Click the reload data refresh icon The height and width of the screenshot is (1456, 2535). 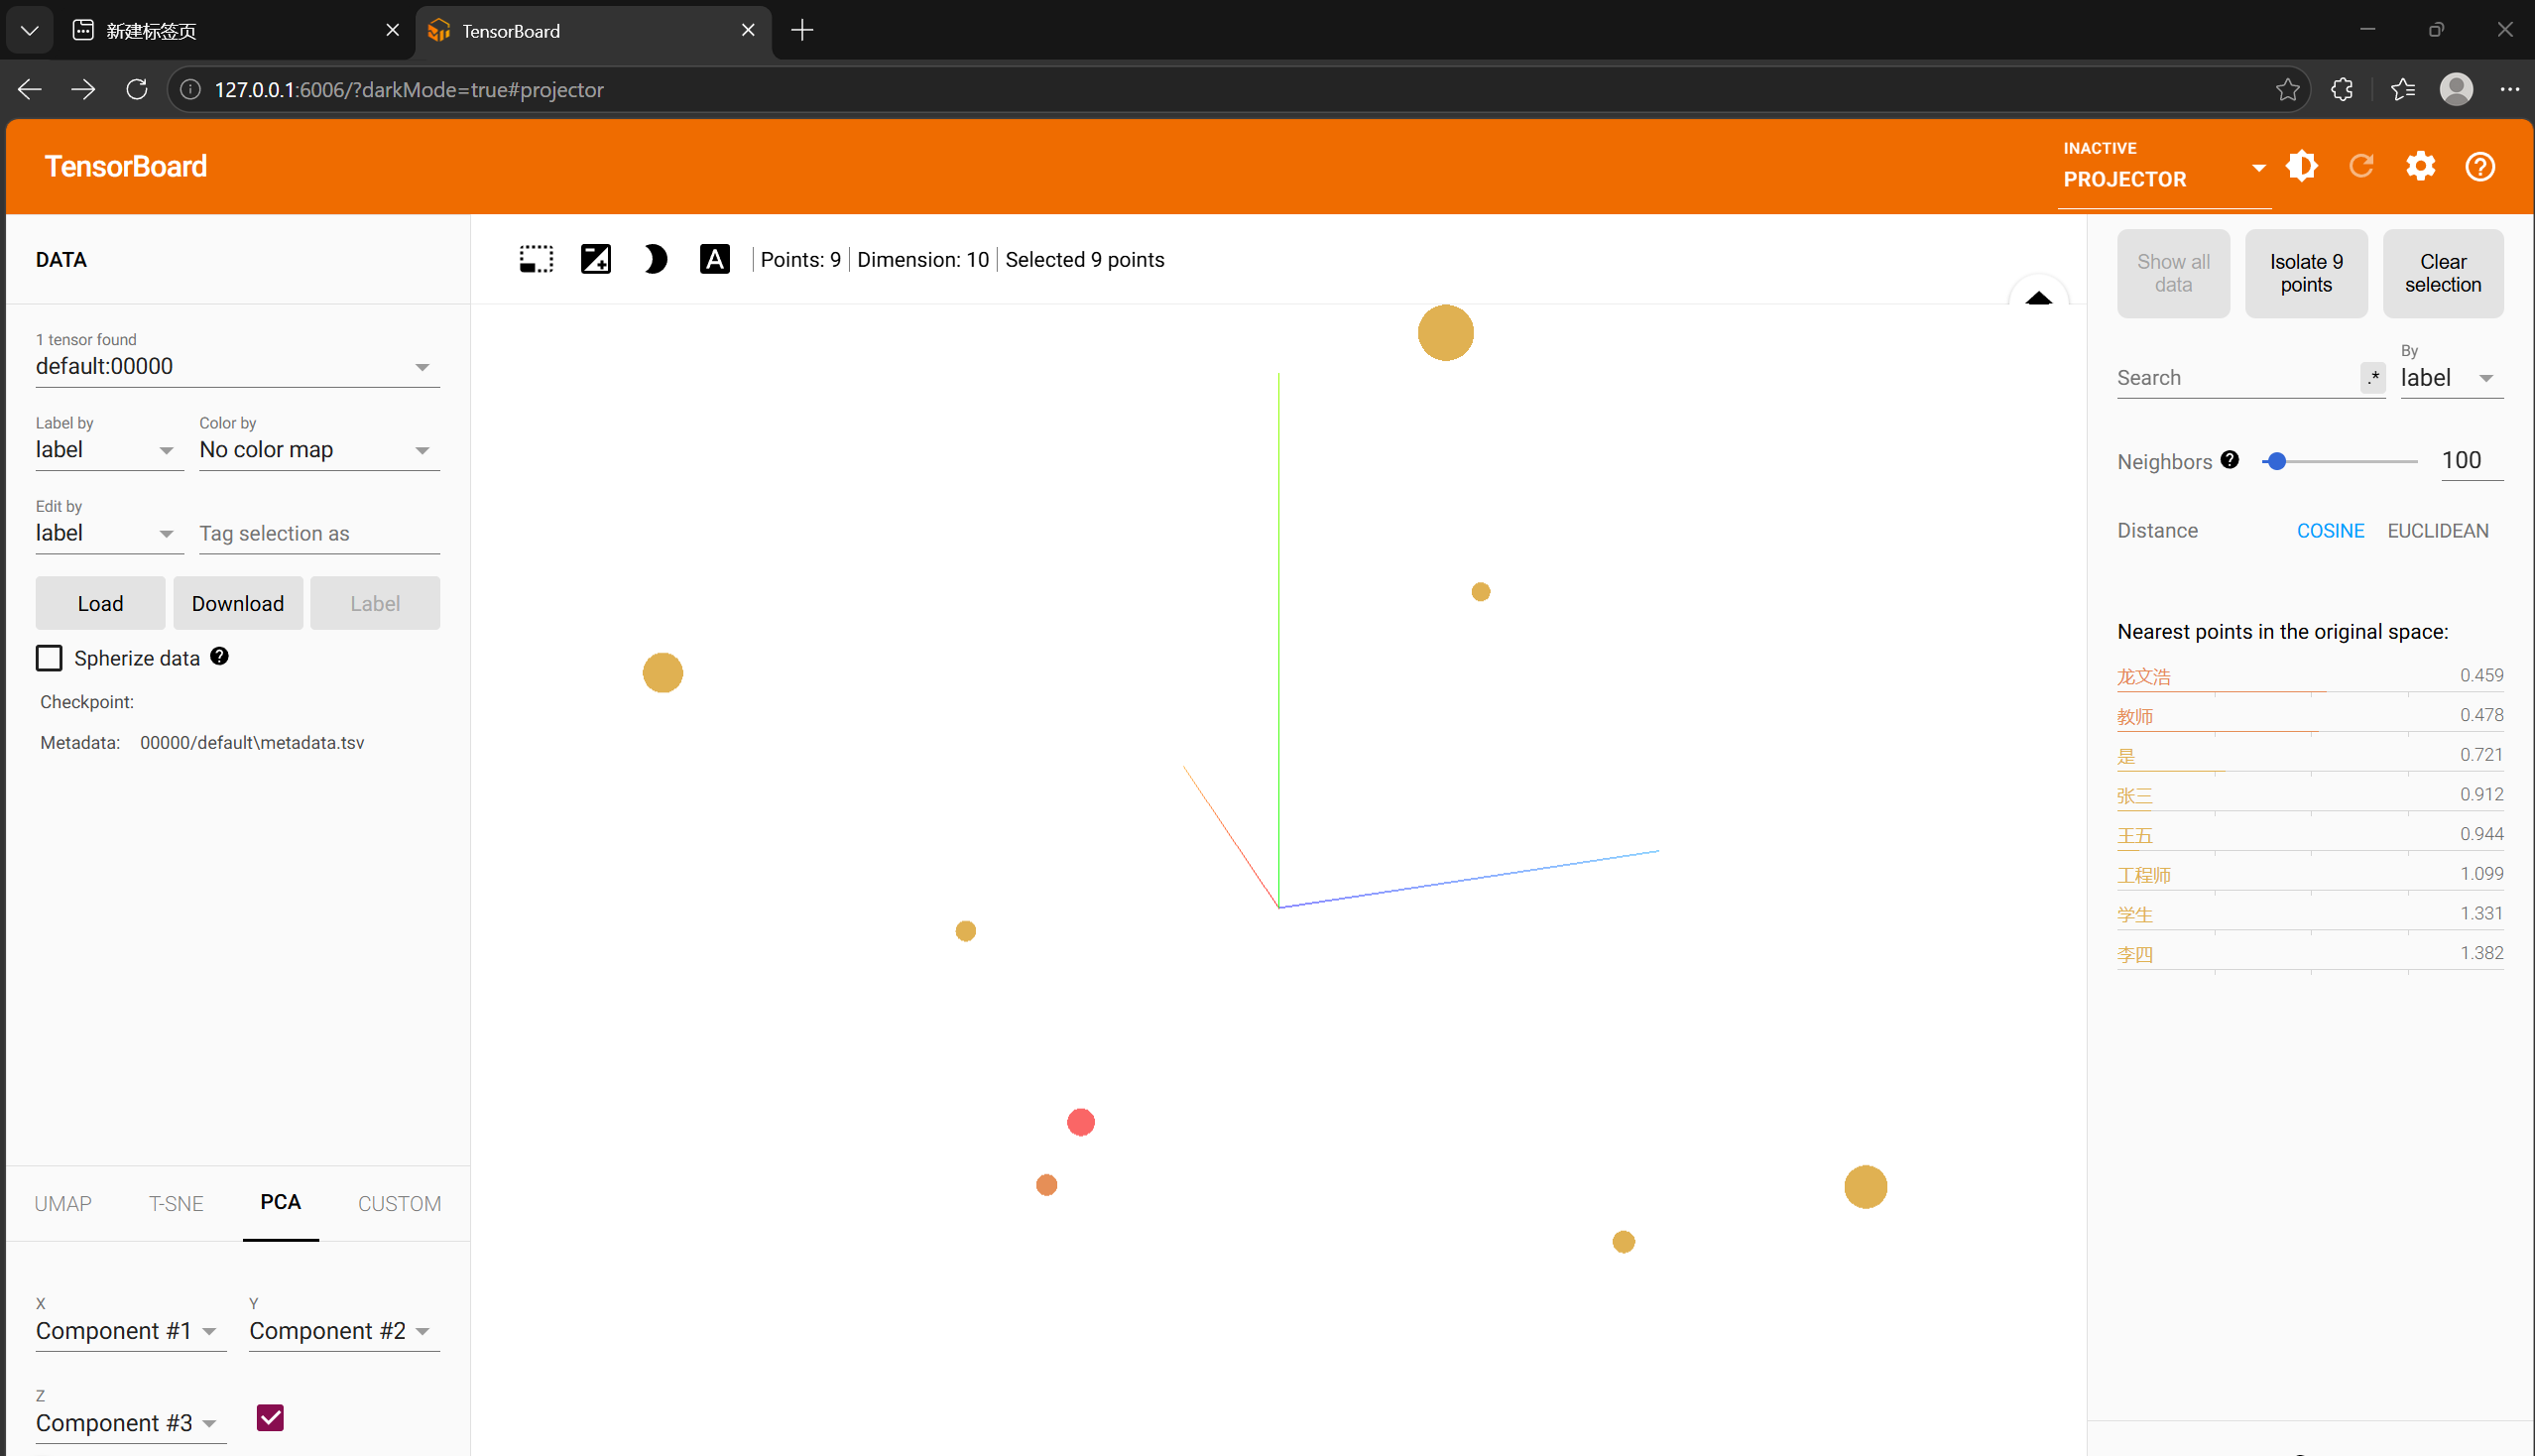(x=2361, y=166)
